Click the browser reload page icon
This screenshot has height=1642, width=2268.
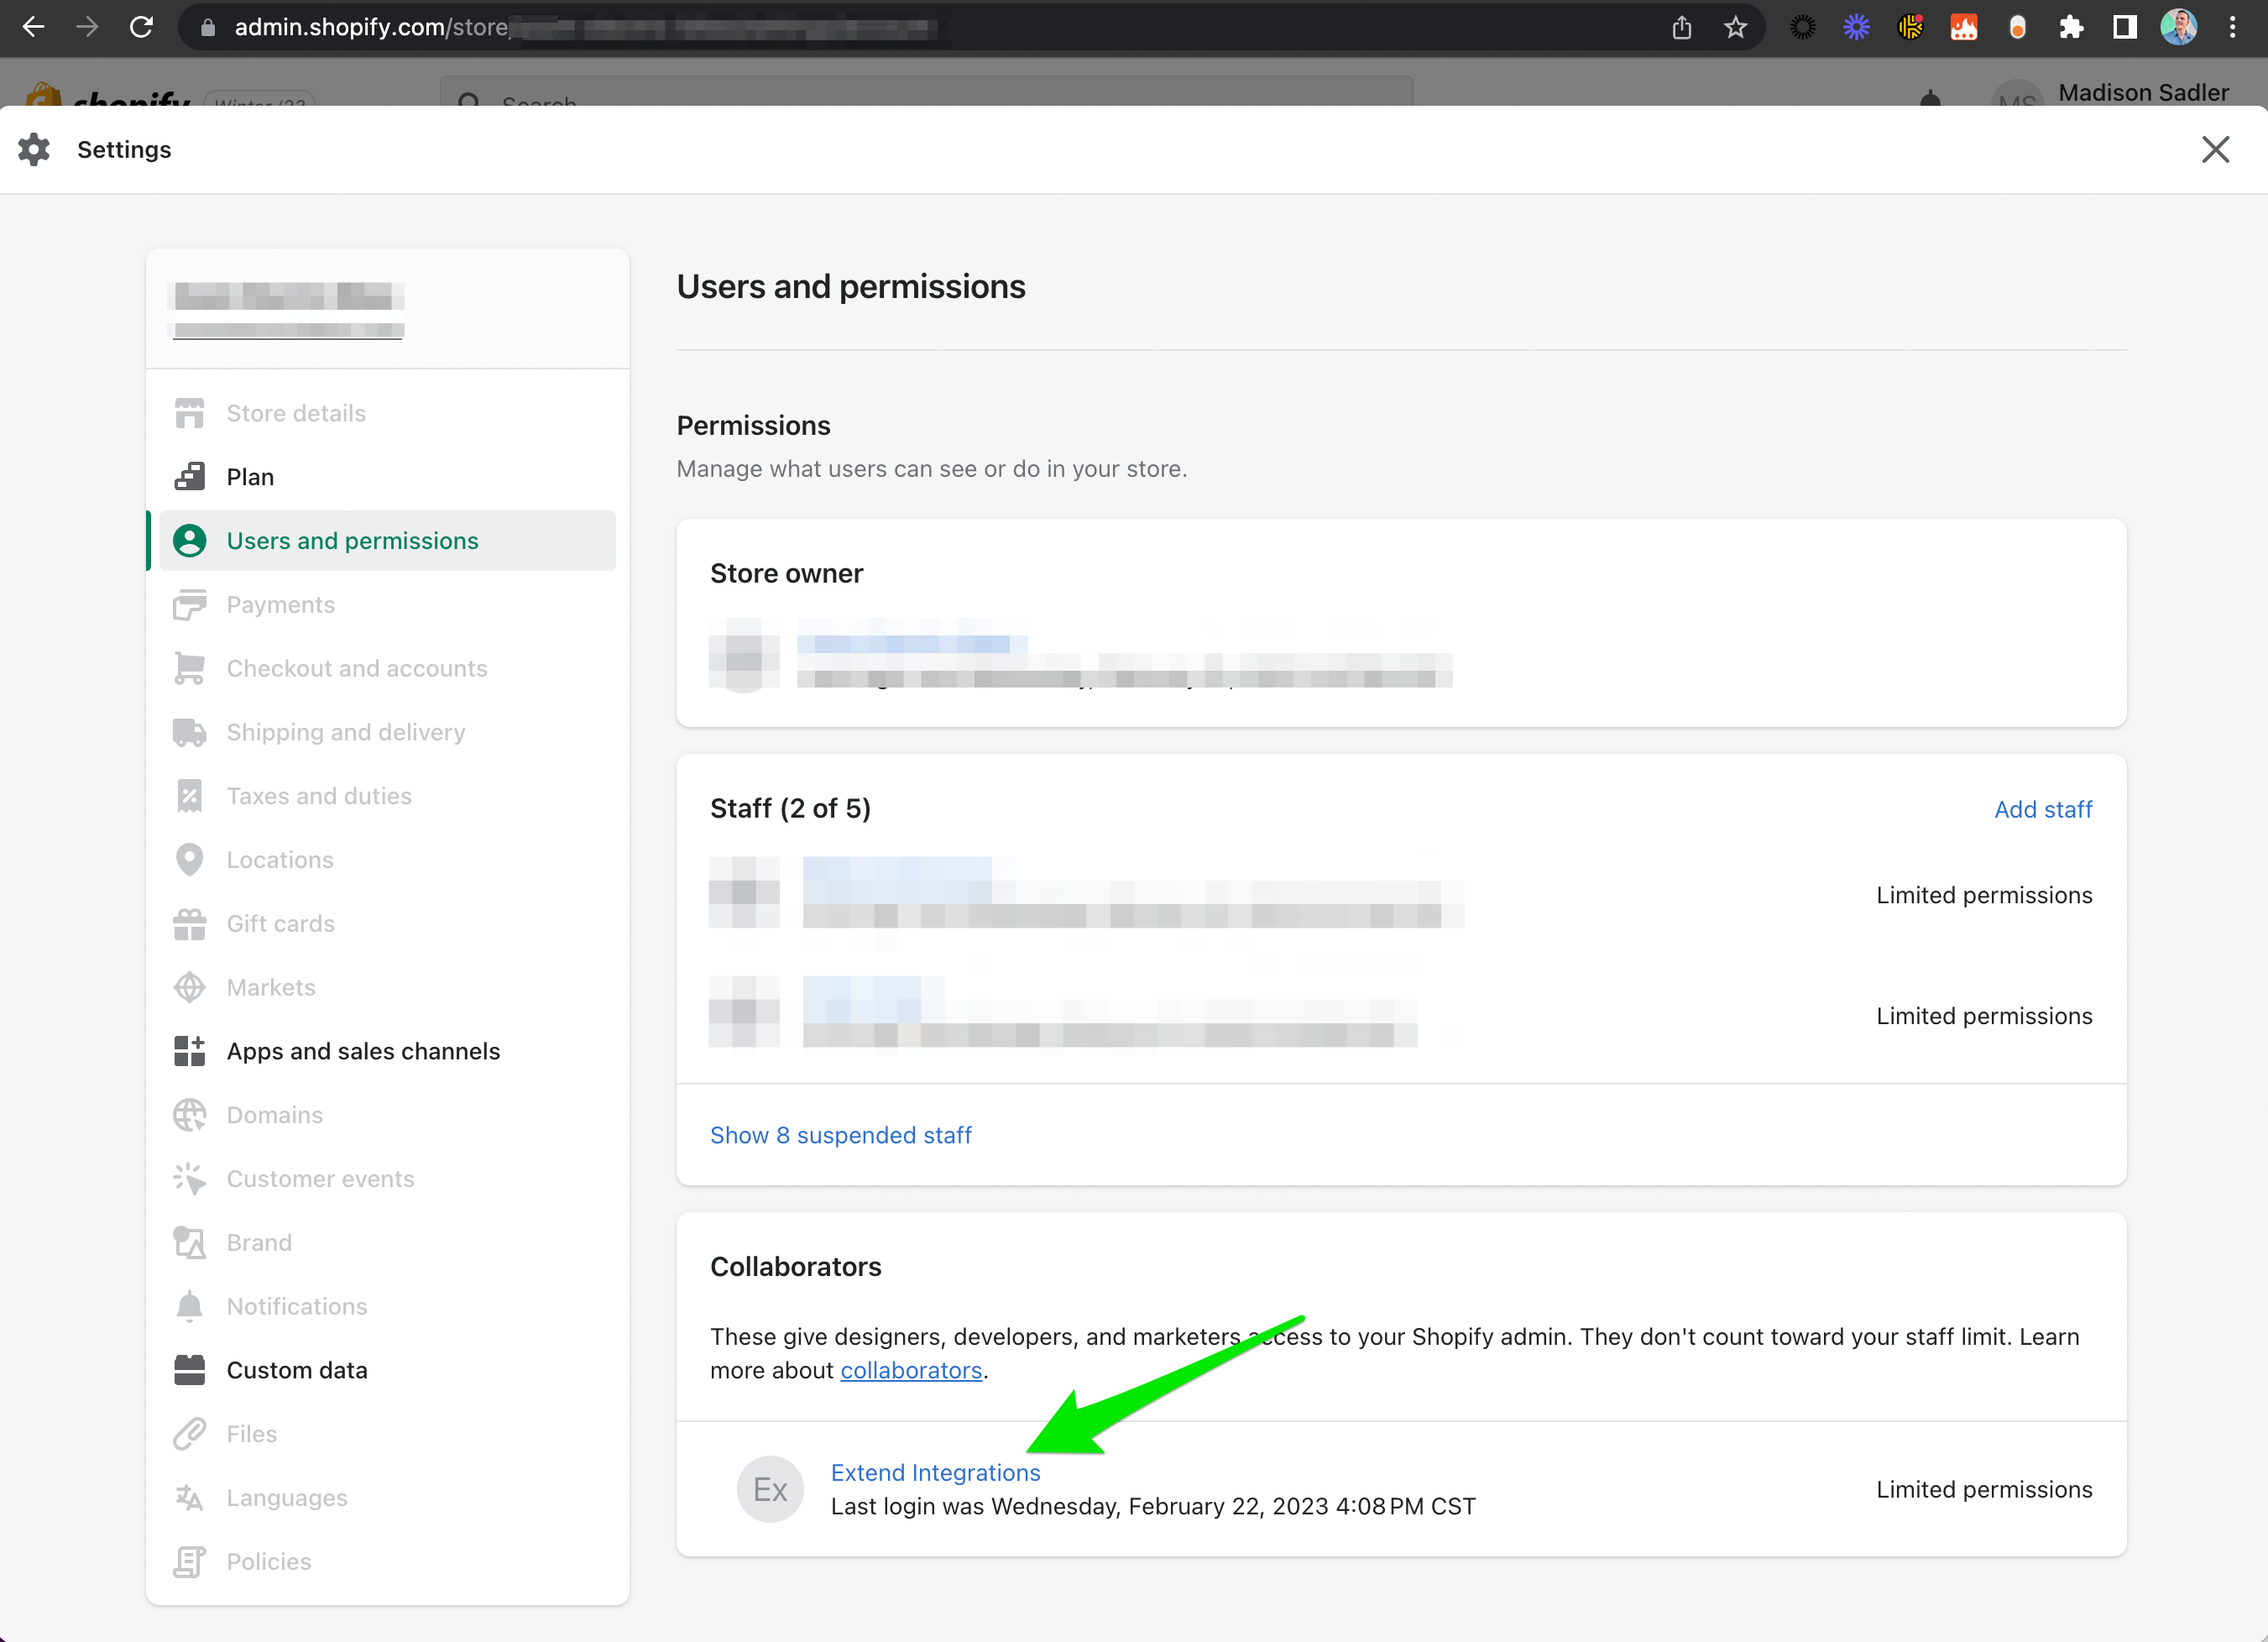point(141,27)
